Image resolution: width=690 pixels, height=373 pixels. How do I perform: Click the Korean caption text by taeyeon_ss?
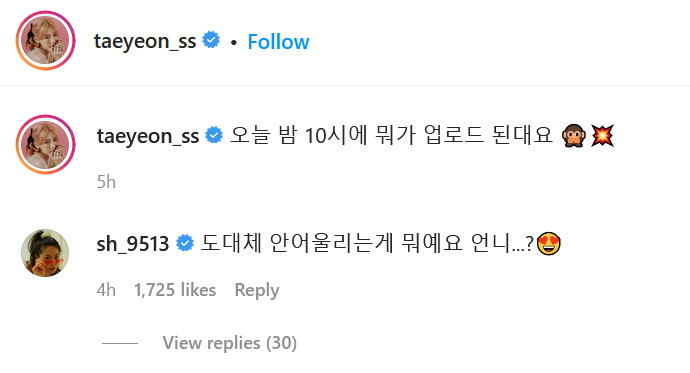391,135
